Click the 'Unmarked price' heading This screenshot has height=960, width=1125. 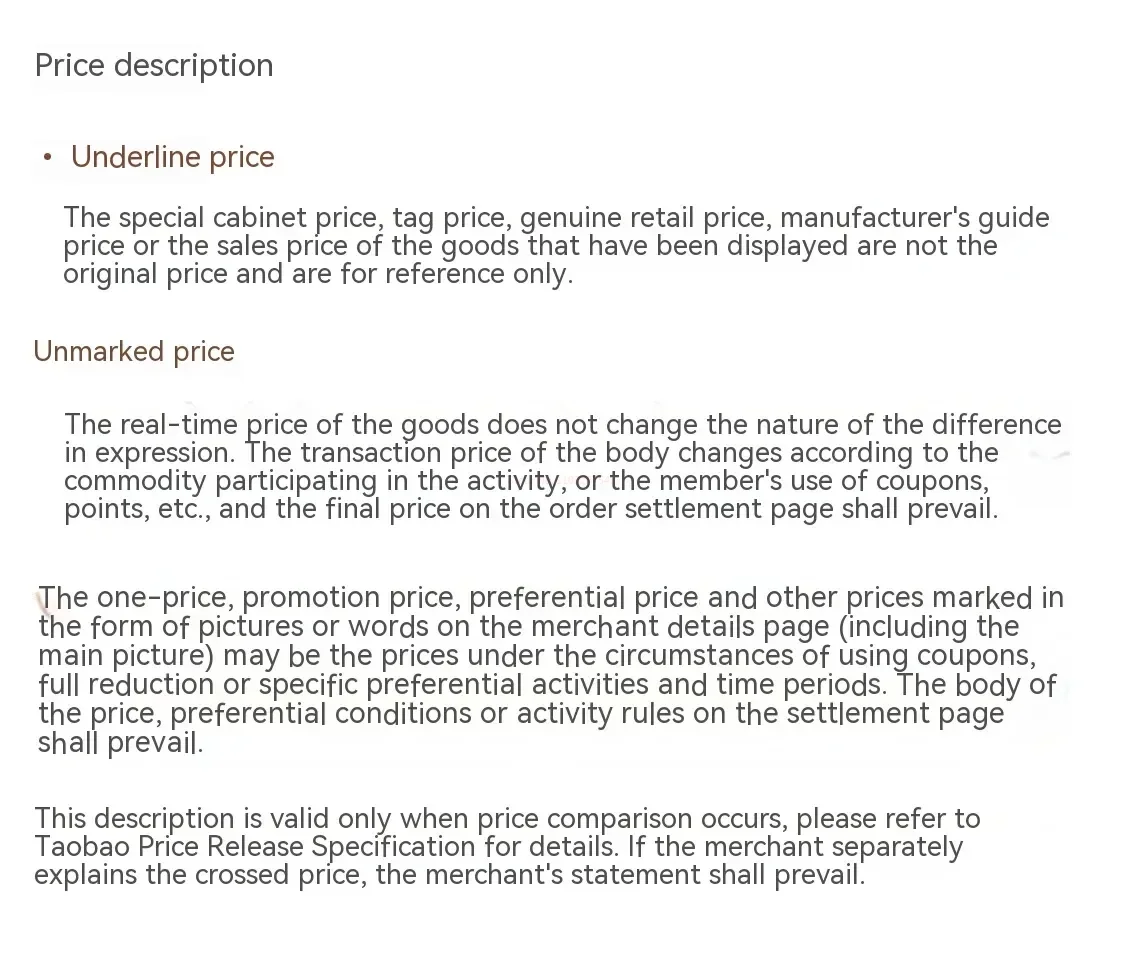point(134,352)
